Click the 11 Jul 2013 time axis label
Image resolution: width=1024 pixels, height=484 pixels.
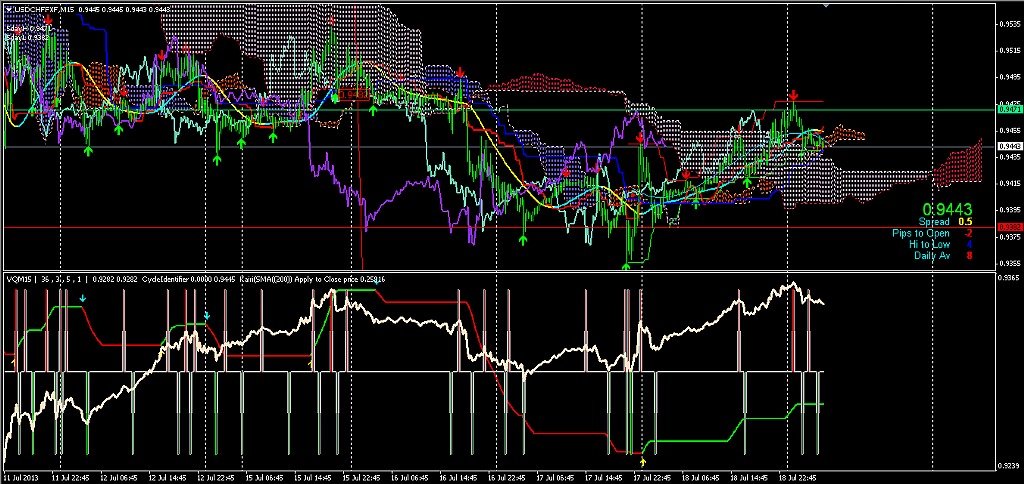click(x=20, y=477)
